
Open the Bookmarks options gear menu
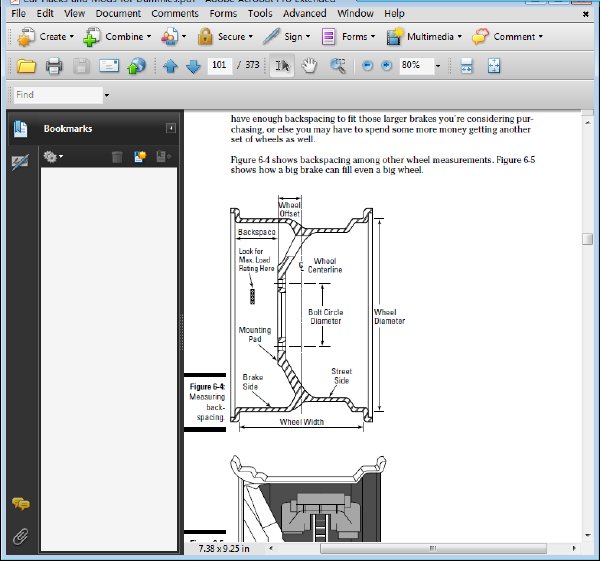53,157
